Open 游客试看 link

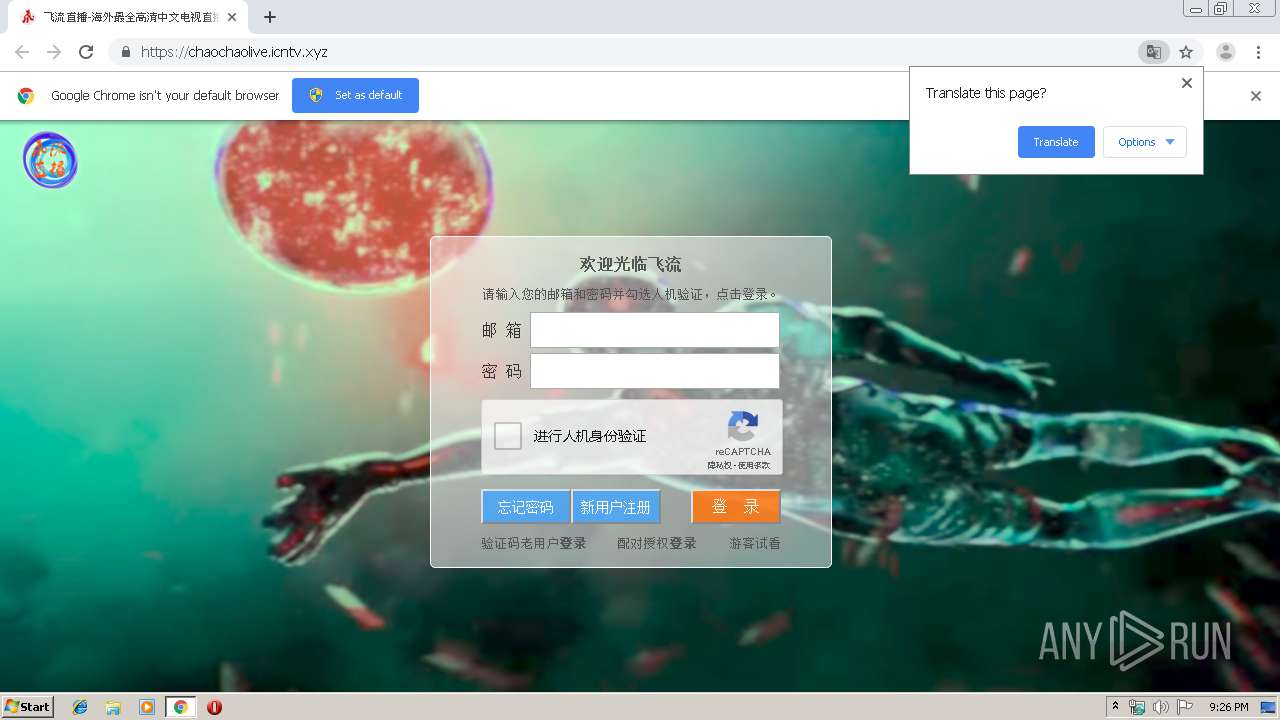(755, 543)
